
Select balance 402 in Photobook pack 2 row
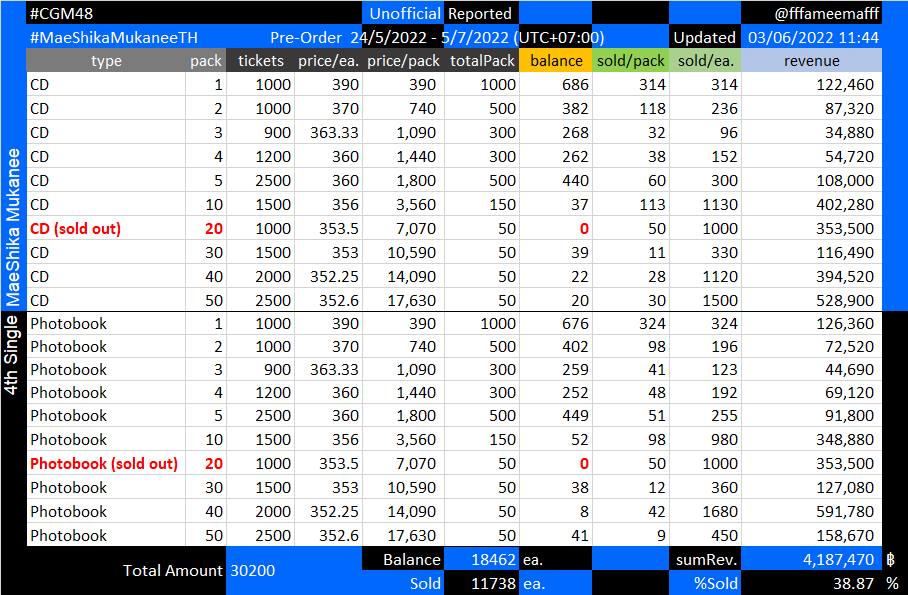coord(556,346)
